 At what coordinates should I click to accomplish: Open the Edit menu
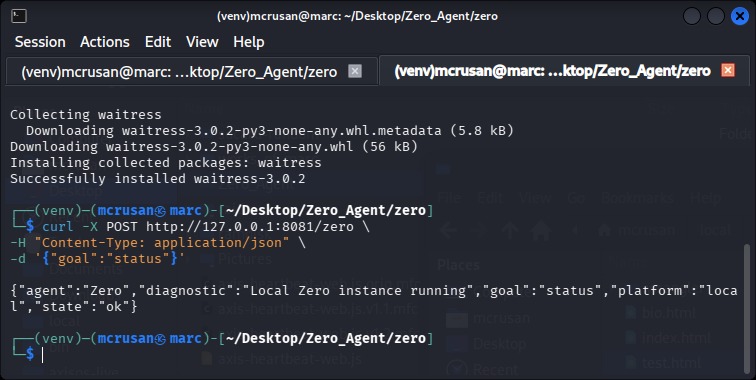pos(158,42)
